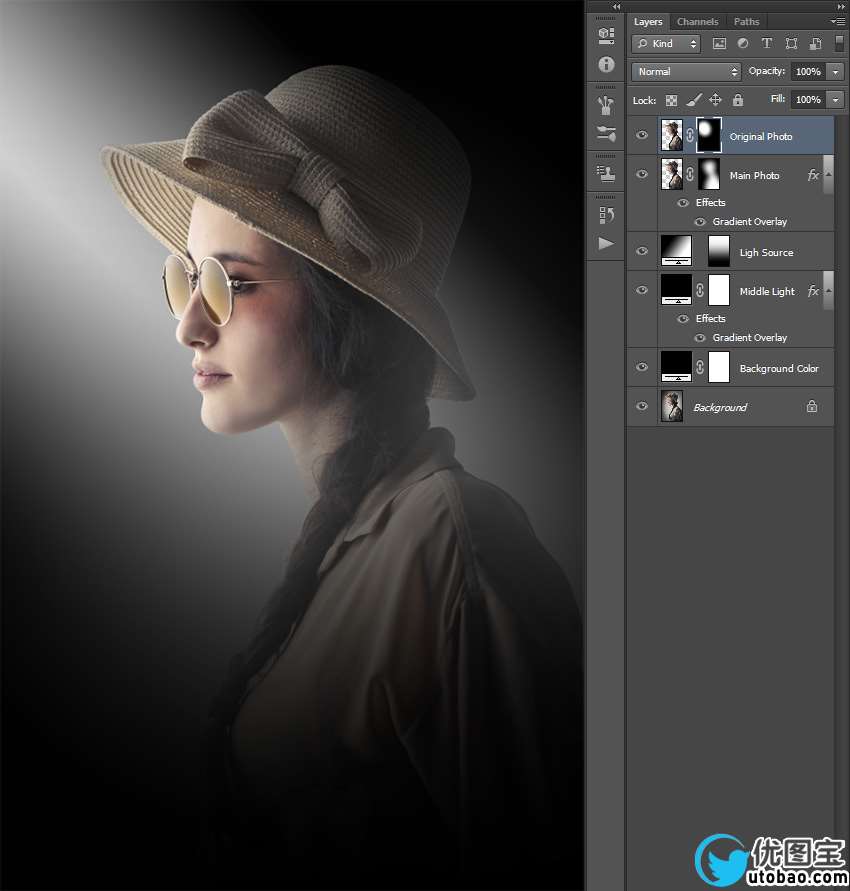
Task: Open the Fill slider dropdown arrow
Action: 835,99
